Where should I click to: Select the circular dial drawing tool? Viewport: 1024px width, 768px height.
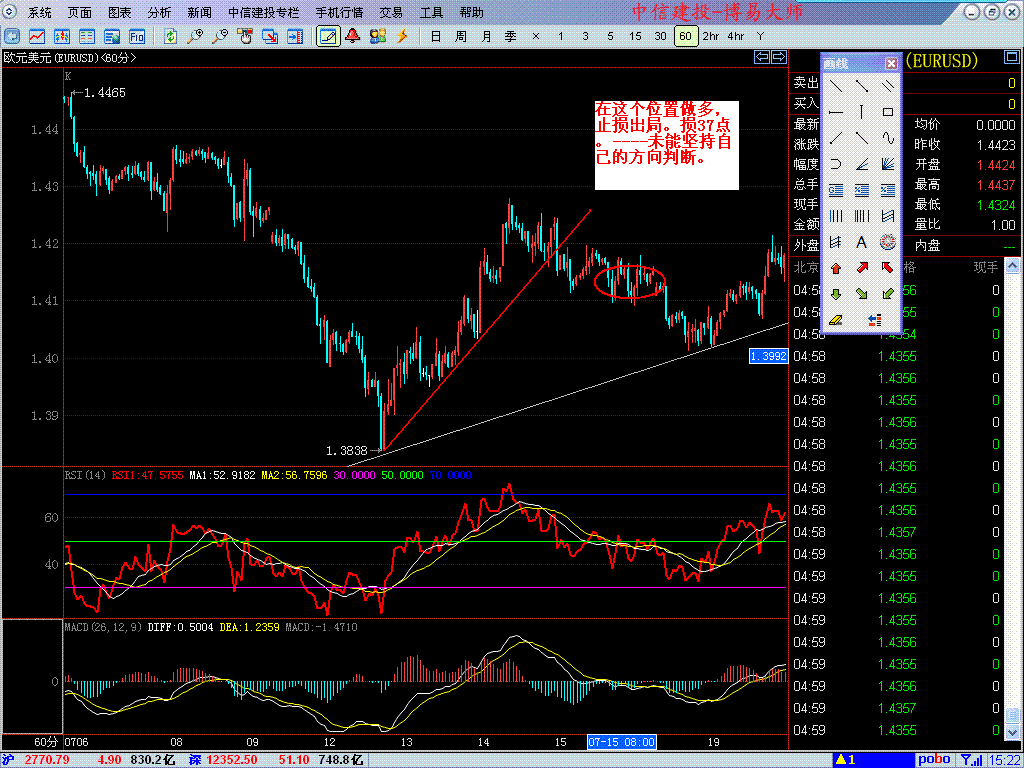(x=887, y=242)
